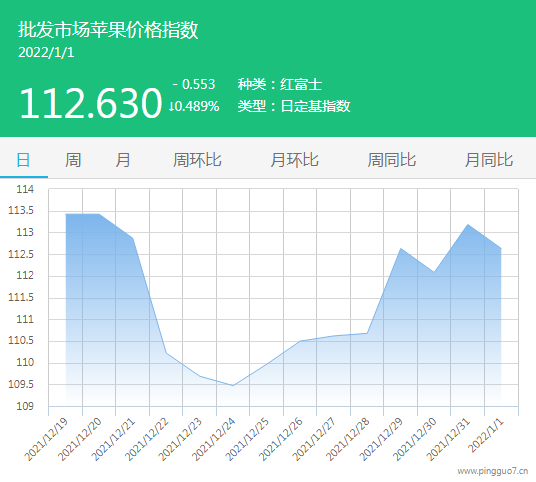Click the 2022/1/1 x-axis date label
Image resolution: width=536 pixels, height=482 pixels.
point(485,435)
